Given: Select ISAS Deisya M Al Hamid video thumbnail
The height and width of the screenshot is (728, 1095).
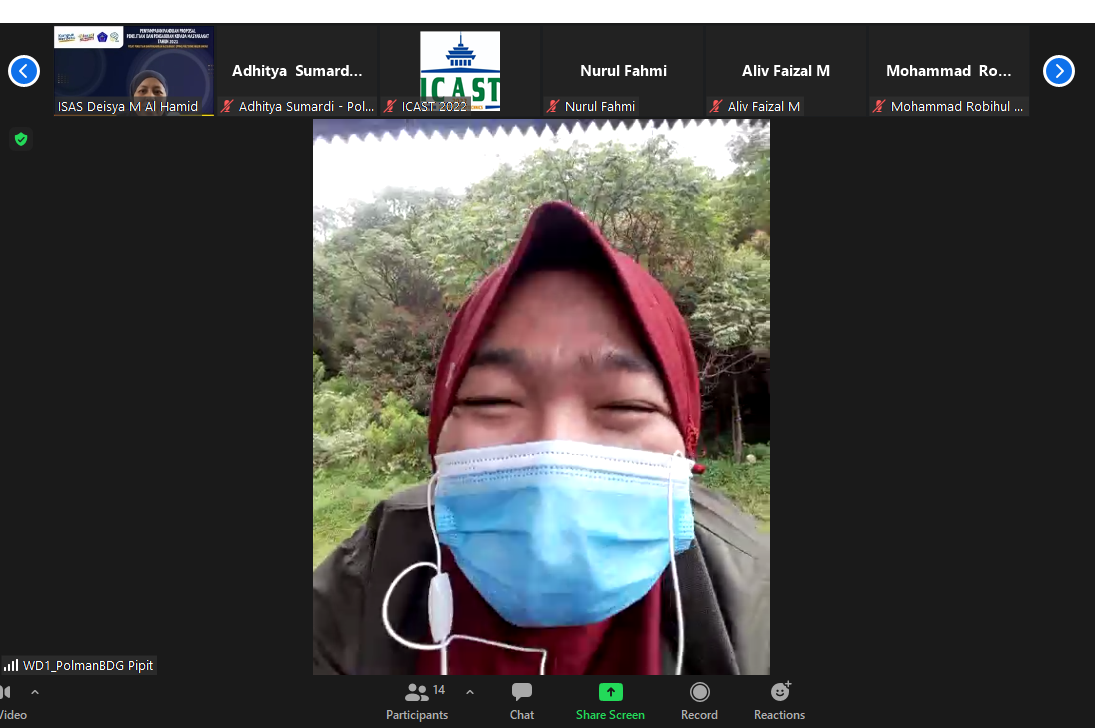Looking at the screenshot, I should 133,70.
